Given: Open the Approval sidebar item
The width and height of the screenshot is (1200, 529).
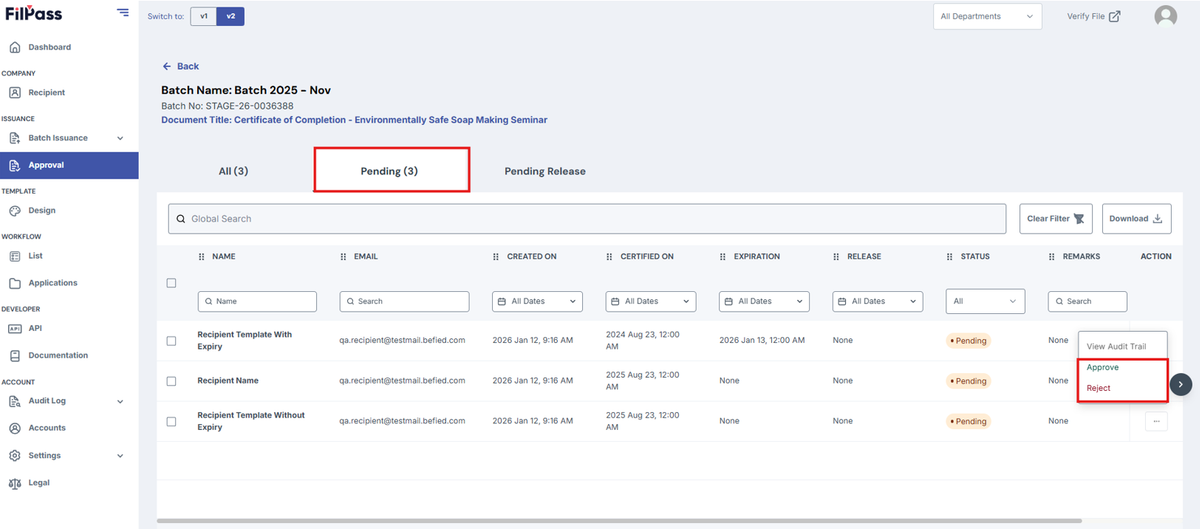Looking at the screenshot, I should [x=69, y=165].
